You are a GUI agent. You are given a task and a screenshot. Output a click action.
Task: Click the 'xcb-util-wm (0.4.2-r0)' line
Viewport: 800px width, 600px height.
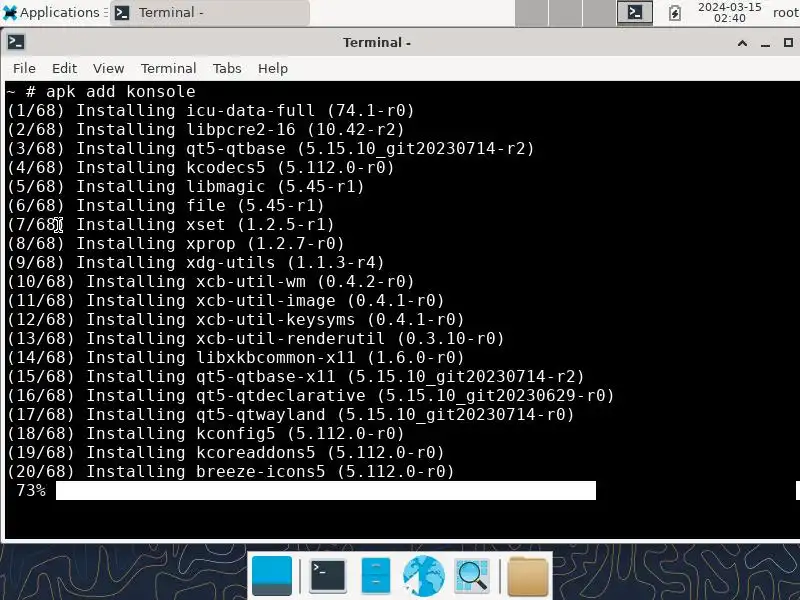[211, 282]
